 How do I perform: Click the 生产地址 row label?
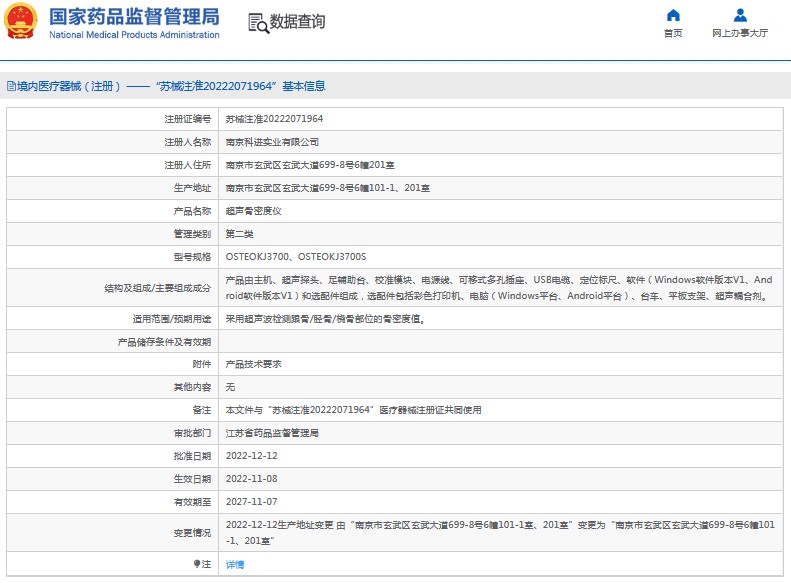coord(192,188)
